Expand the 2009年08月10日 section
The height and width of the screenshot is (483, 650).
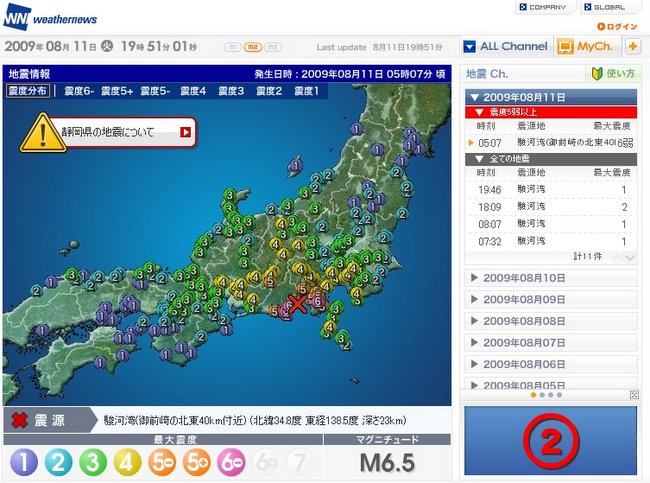tap(551, 278)
